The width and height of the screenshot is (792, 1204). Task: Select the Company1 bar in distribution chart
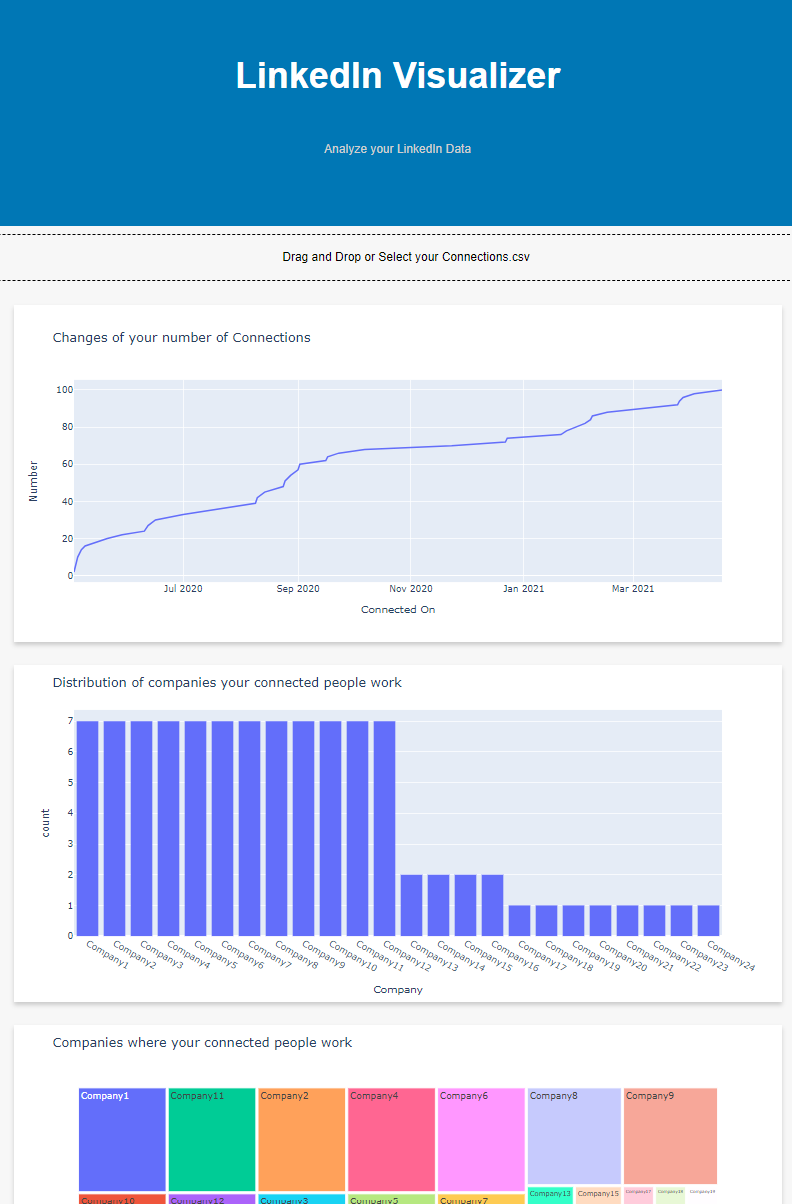(x=88, y=828)
